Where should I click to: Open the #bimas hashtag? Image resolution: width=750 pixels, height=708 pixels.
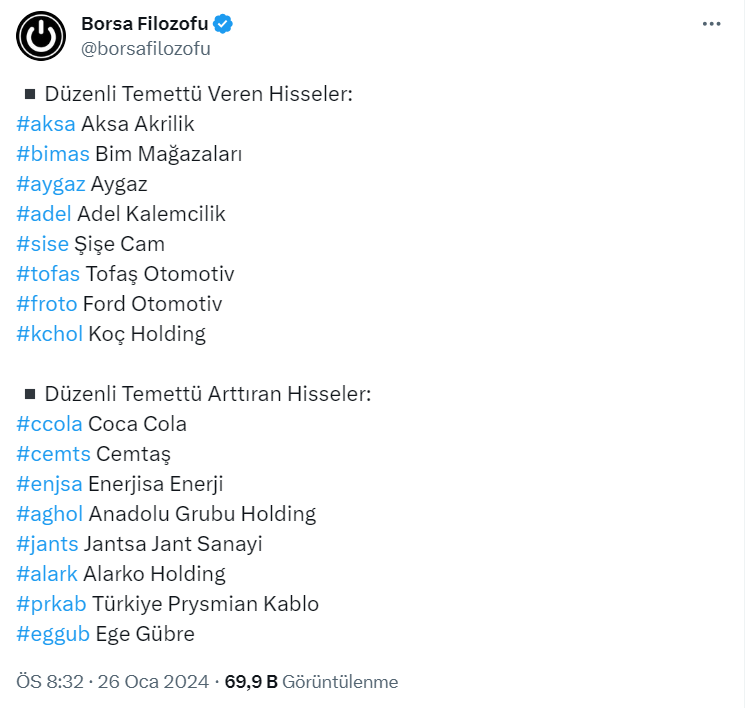[x=53, y=154]
